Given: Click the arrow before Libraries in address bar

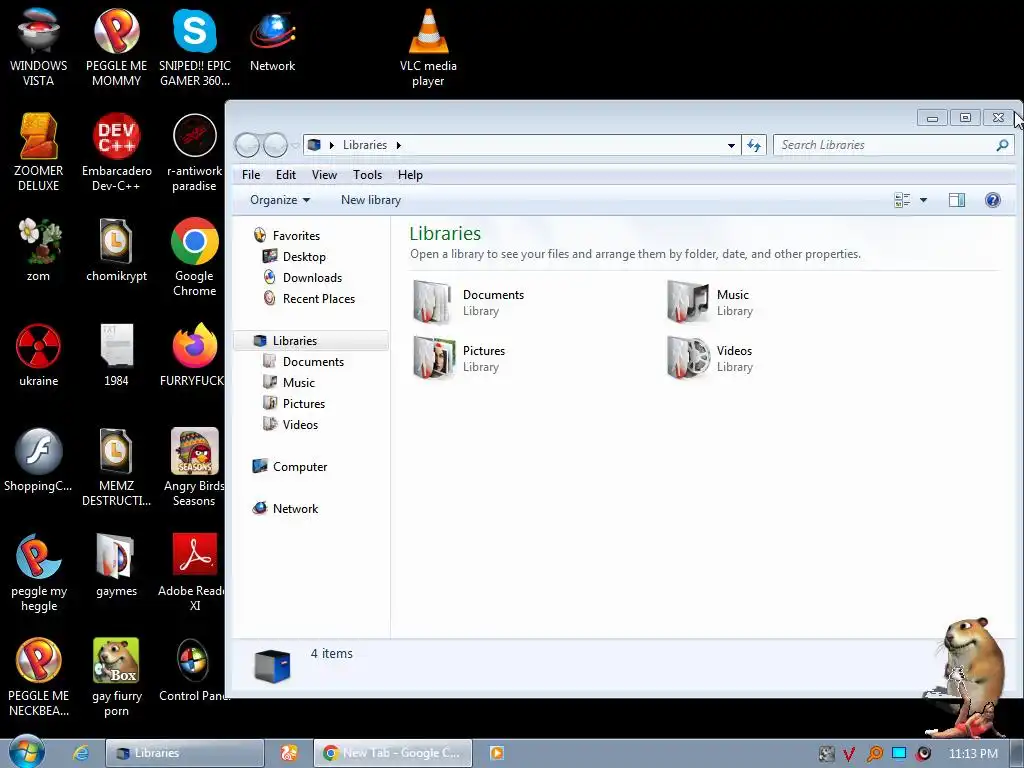Looking at the screenshot, I should point(331,145).
